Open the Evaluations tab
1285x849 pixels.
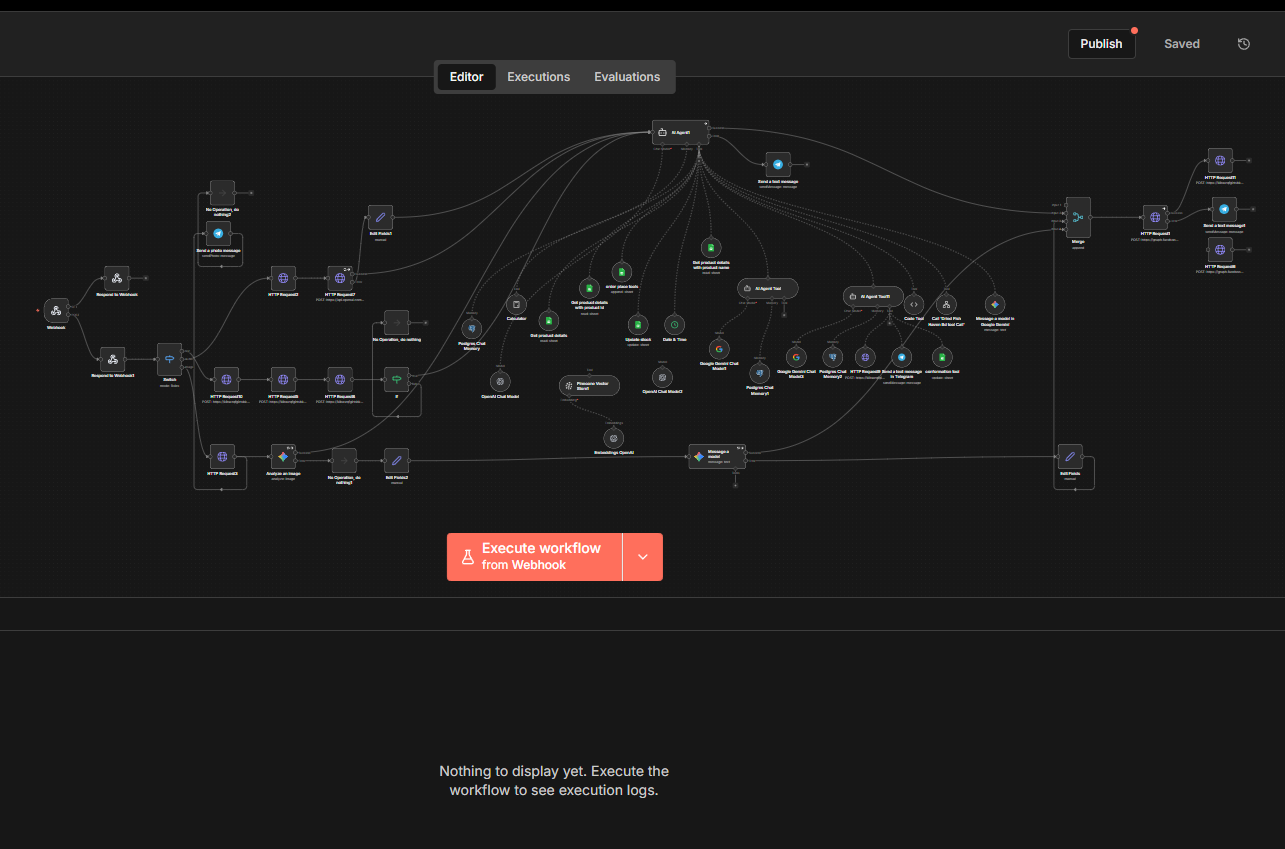click(627, 76)
